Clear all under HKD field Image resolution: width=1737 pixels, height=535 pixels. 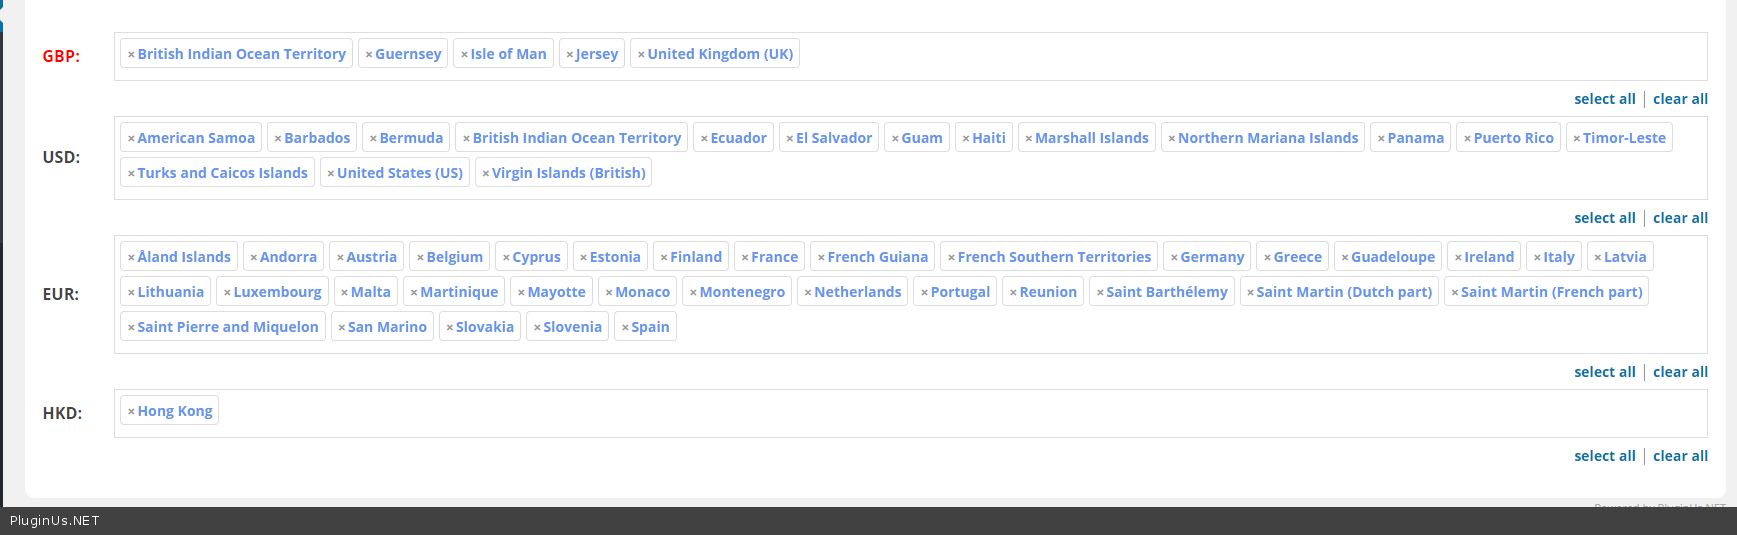pyautogui.click(x=1680, y=456)
